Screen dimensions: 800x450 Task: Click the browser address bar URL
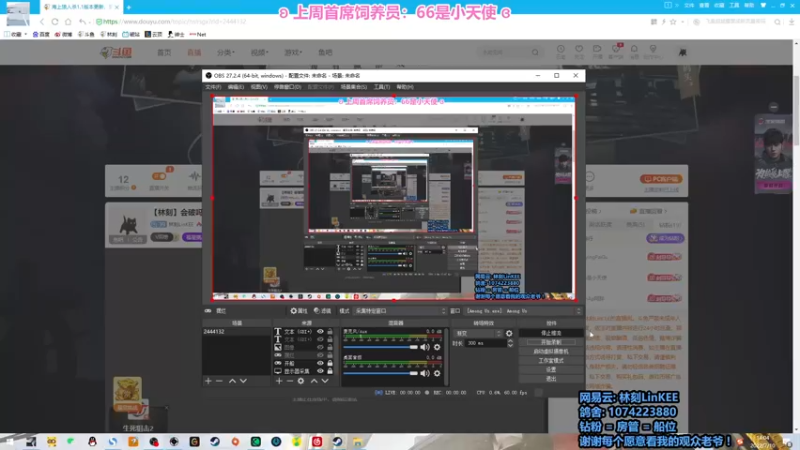[x=174, y=21]
